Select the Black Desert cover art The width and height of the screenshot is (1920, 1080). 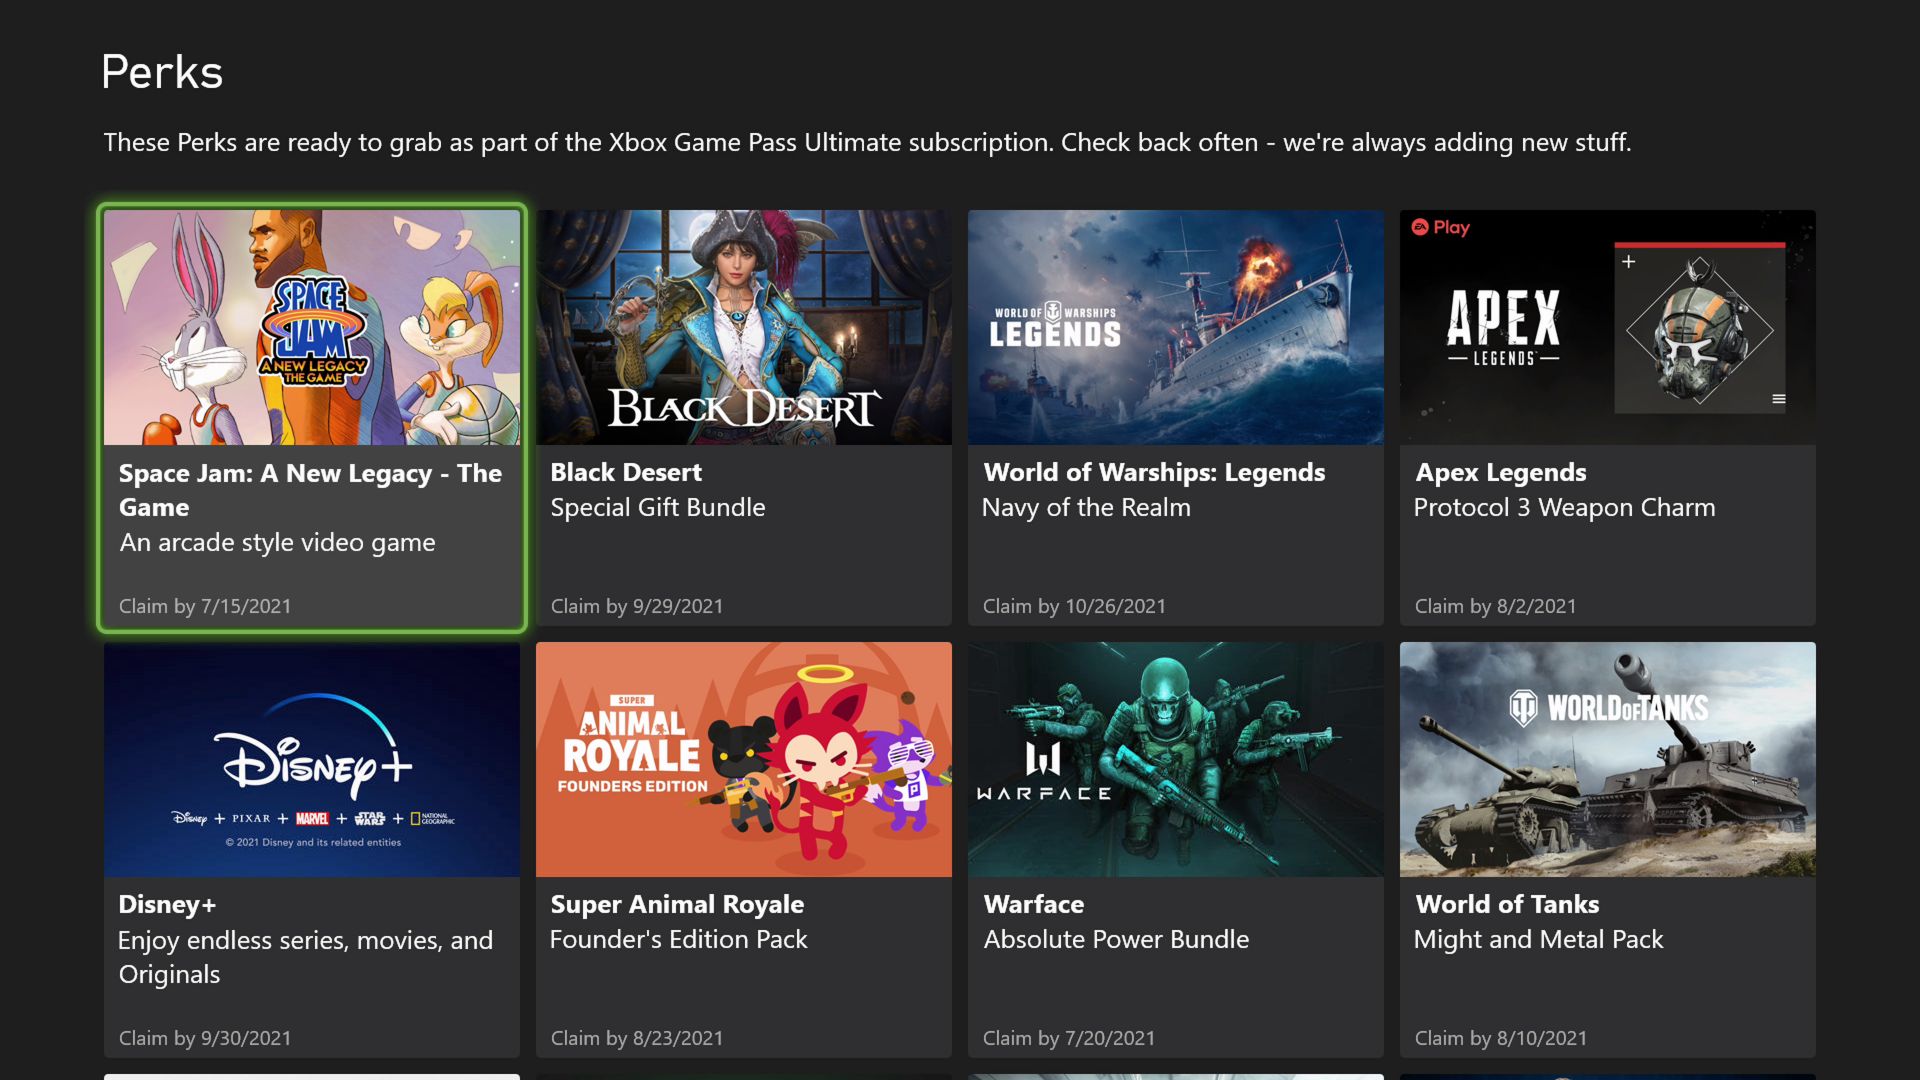(743, 327)
